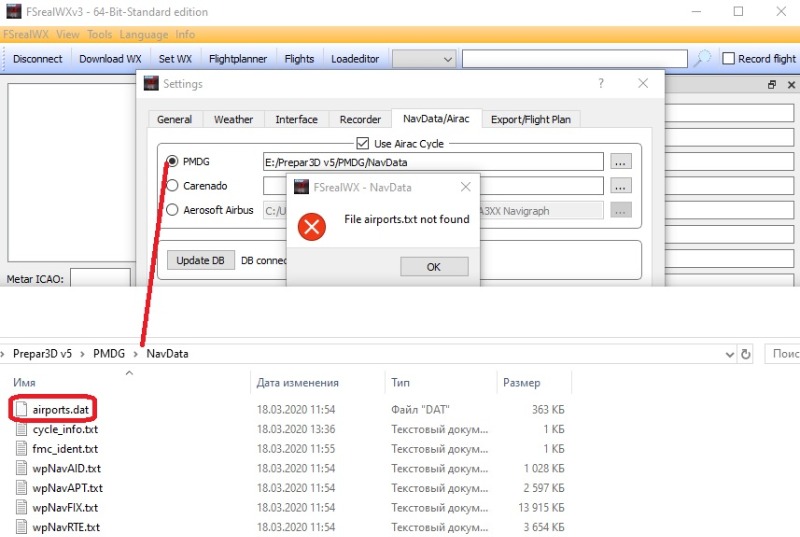Click the PMDG path input field

433,162
